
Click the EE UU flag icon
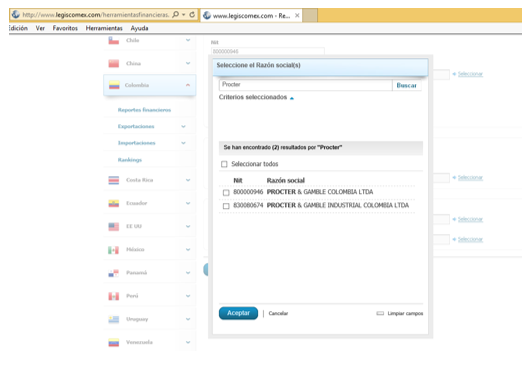114,226
